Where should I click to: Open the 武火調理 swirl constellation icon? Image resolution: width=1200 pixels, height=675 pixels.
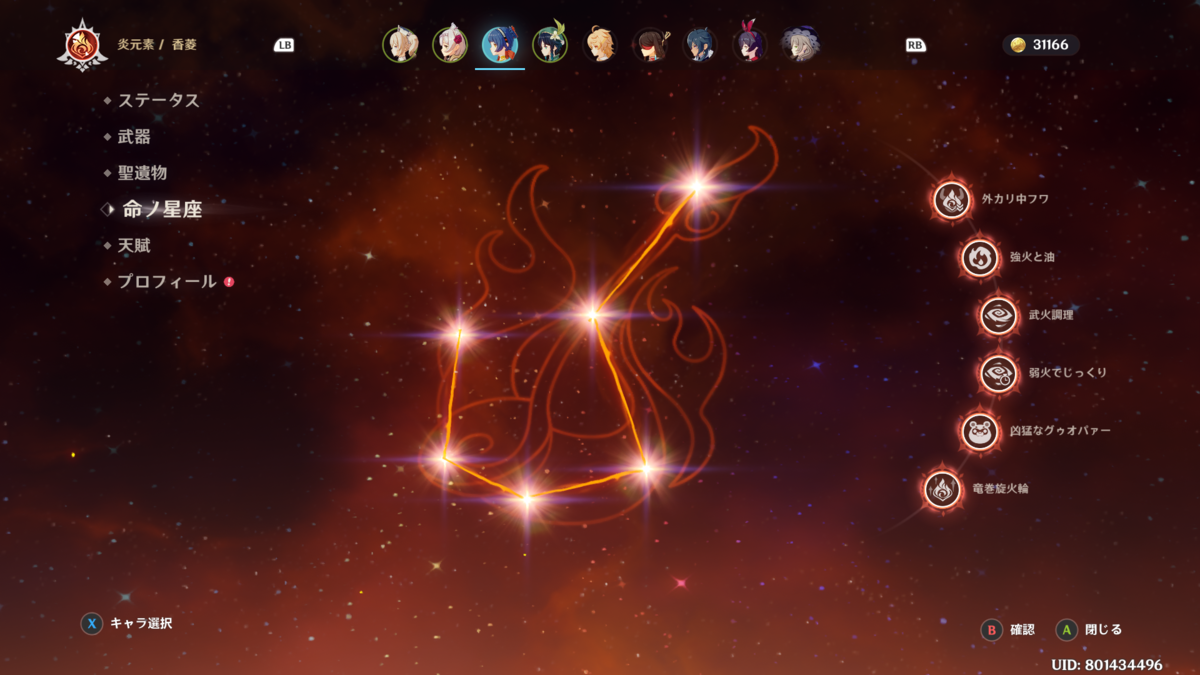[998, 315]
